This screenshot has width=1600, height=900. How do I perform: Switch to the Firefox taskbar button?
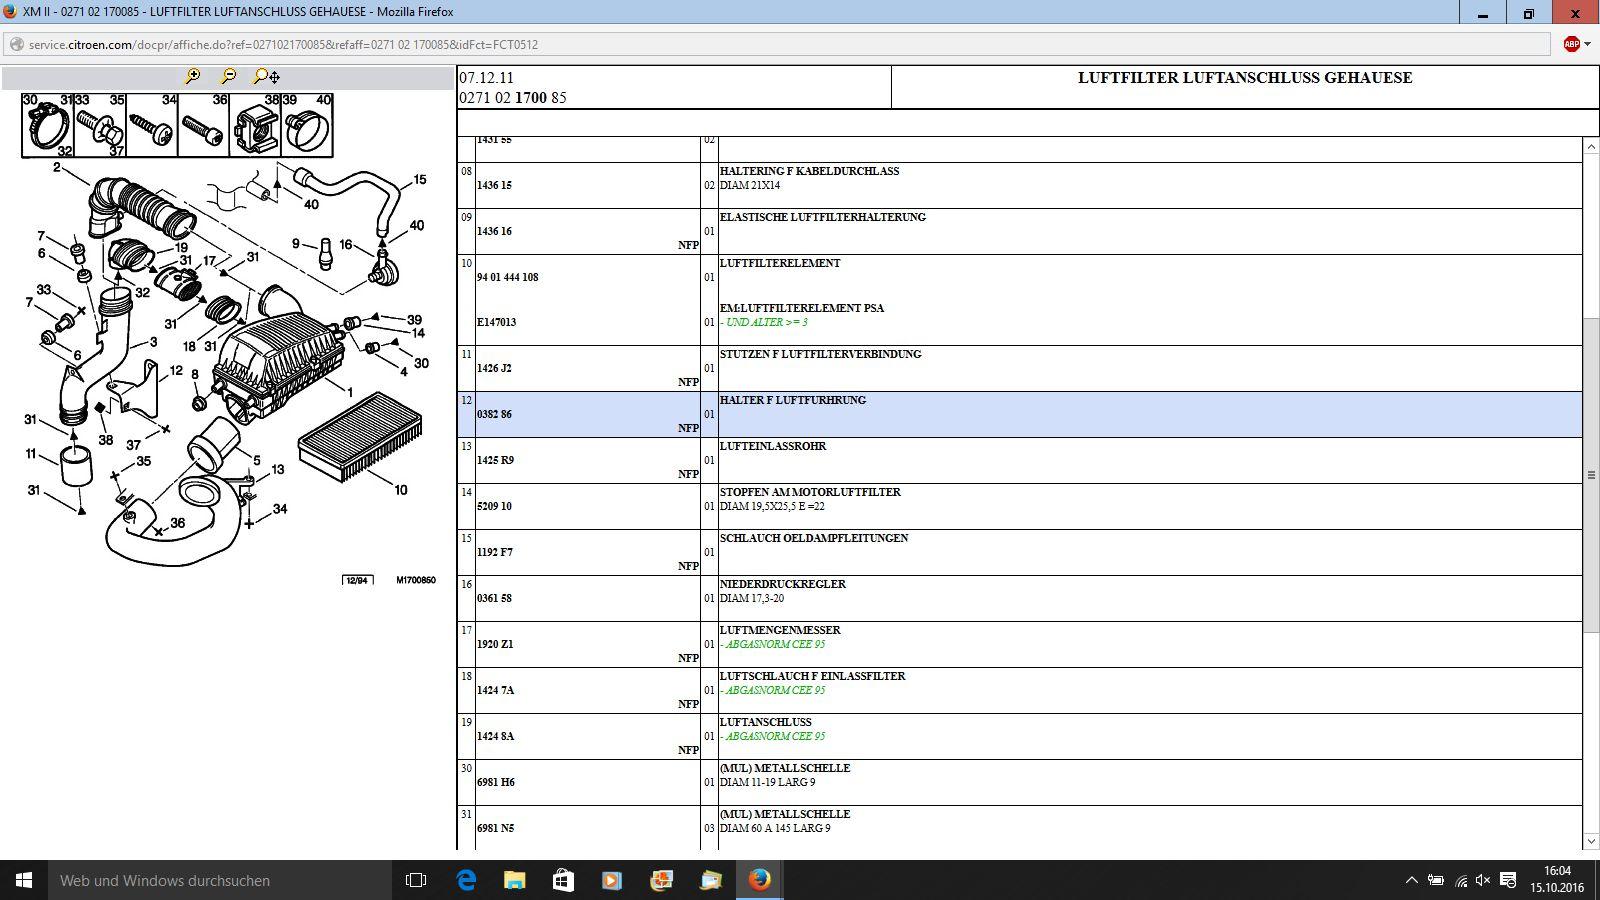[x=760, y=880]
